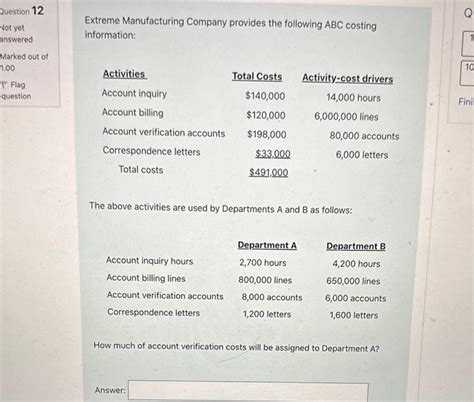Click the Department A column header

click(x=267, y=245)
